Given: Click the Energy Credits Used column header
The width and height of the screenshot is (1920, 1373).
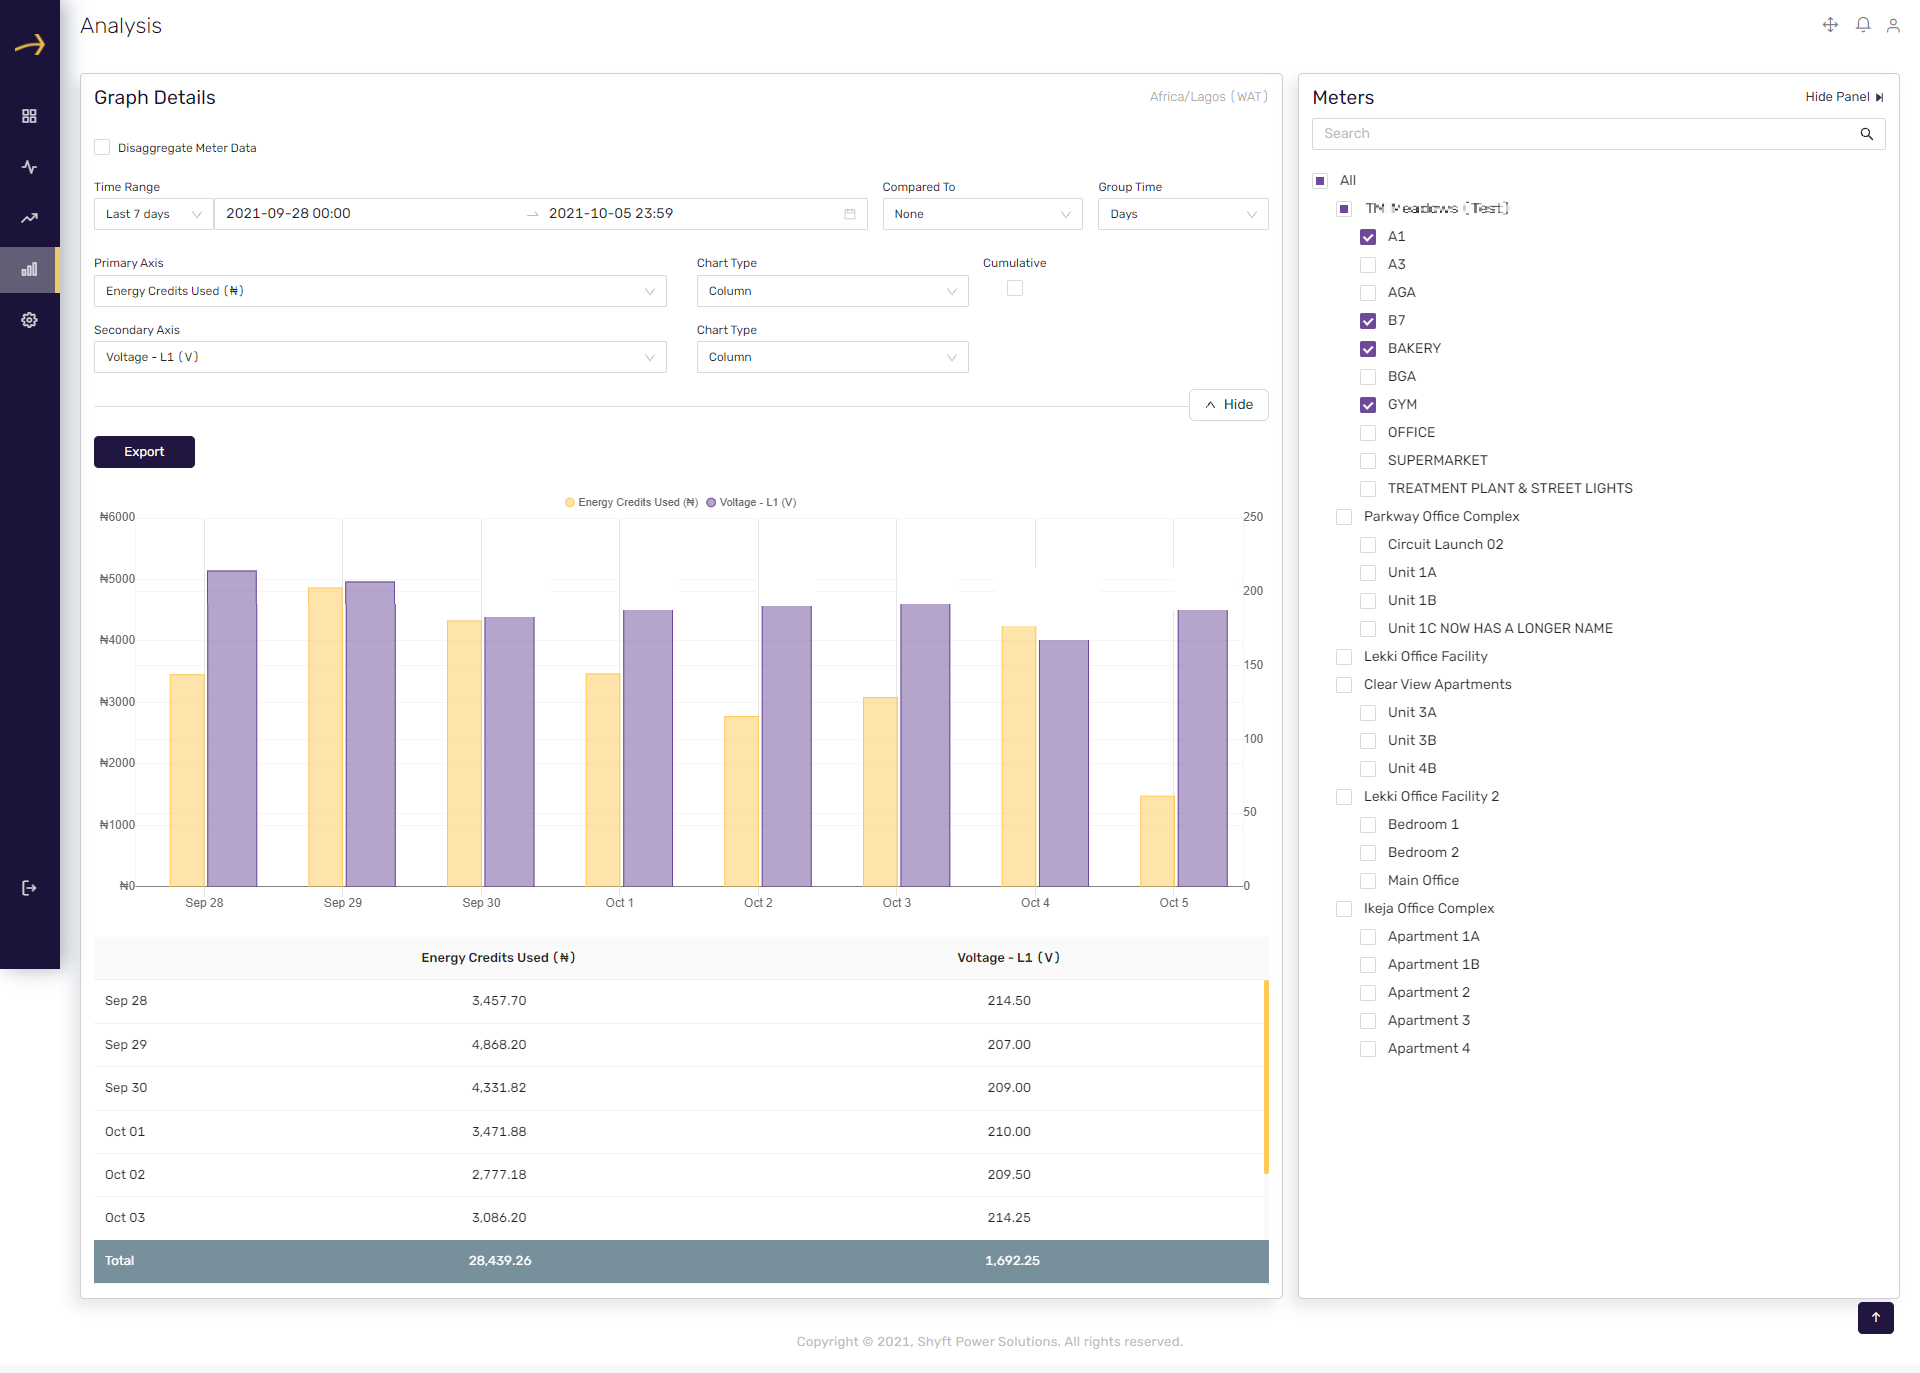Looking at the screenshot, I should click(x=498, y=958).
